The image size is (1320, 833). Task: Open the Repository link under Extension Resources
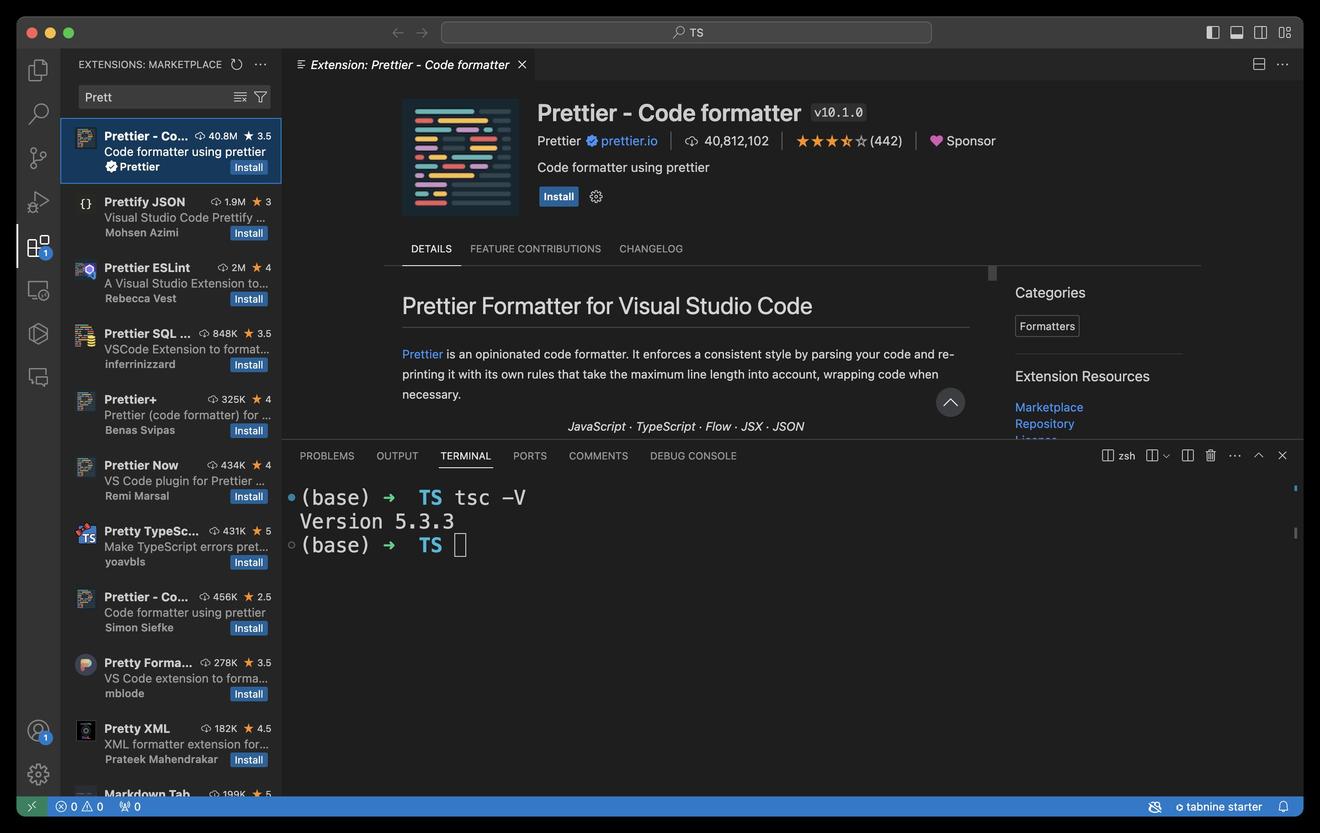(x=1044, y=424)
